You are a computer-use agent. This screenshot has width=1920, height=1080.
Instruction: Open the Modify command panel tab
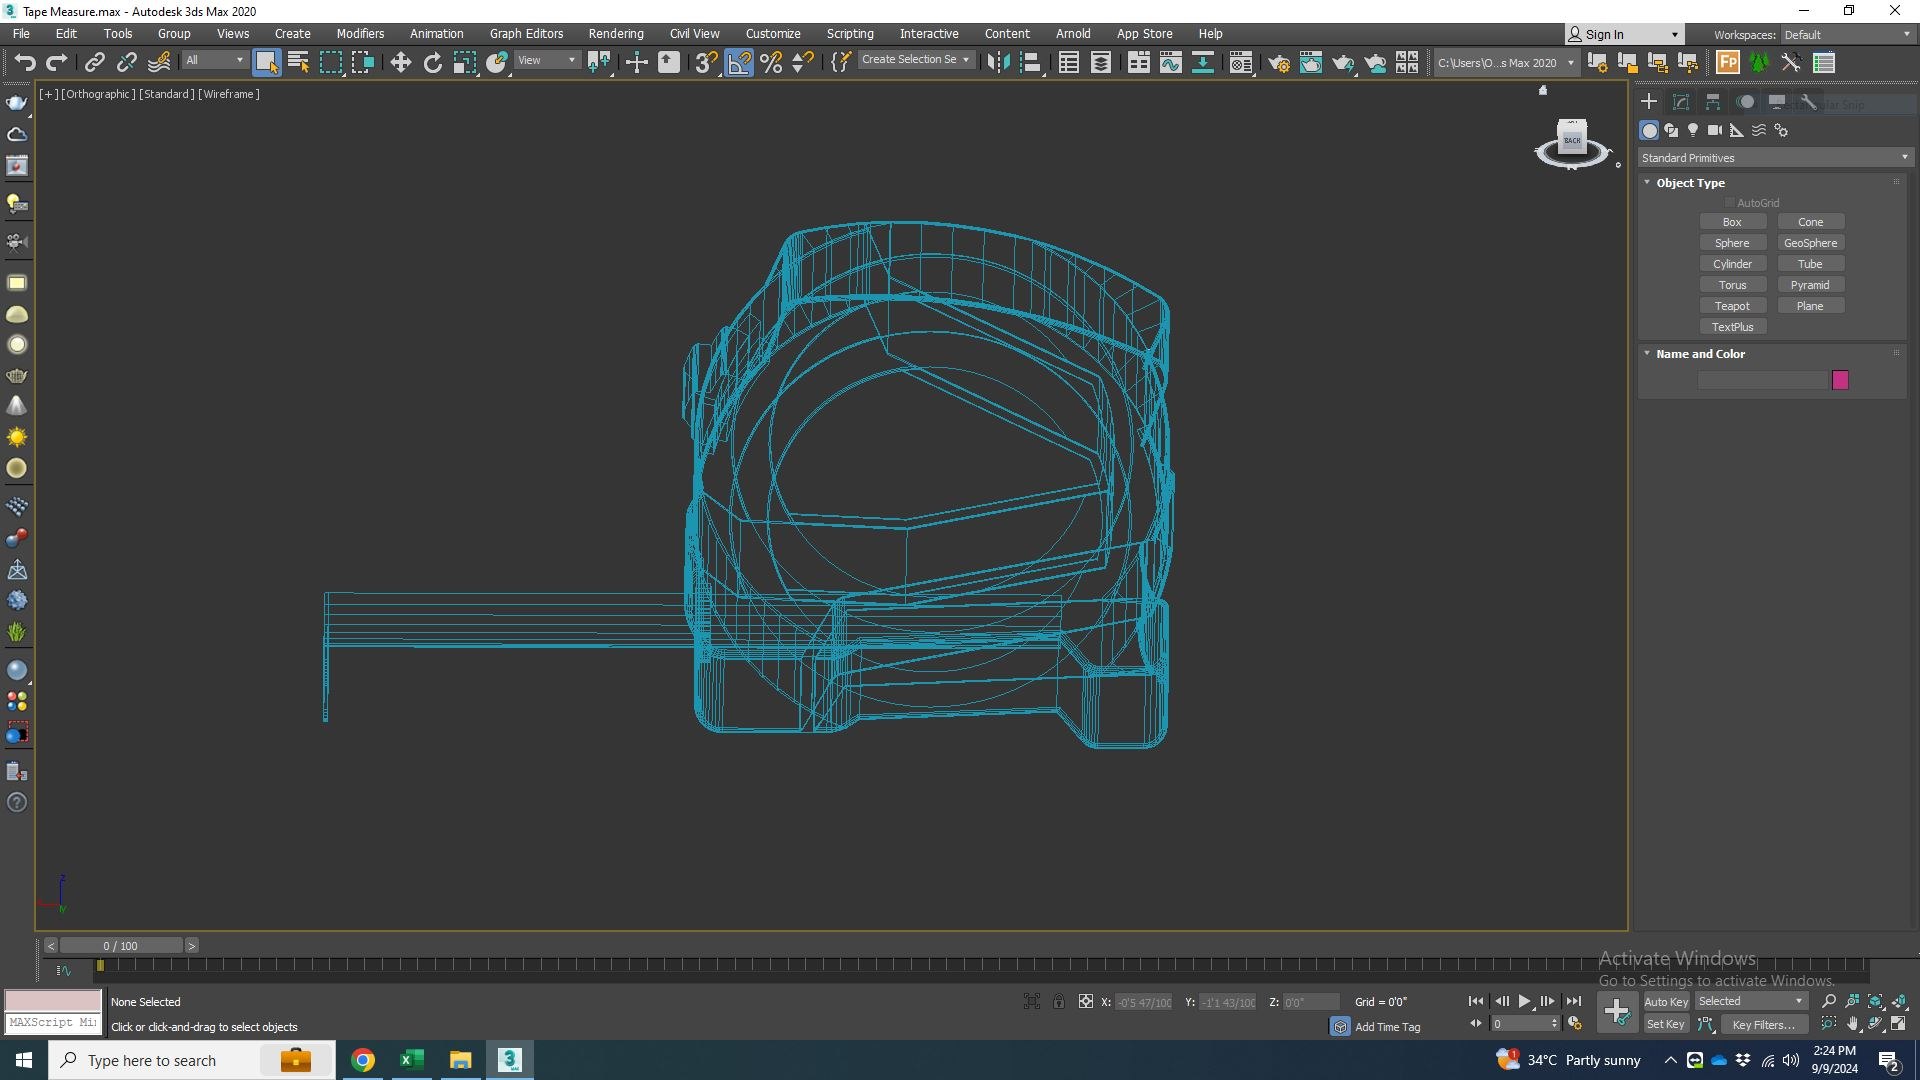pyautogui.click(x=1681, y=102)
